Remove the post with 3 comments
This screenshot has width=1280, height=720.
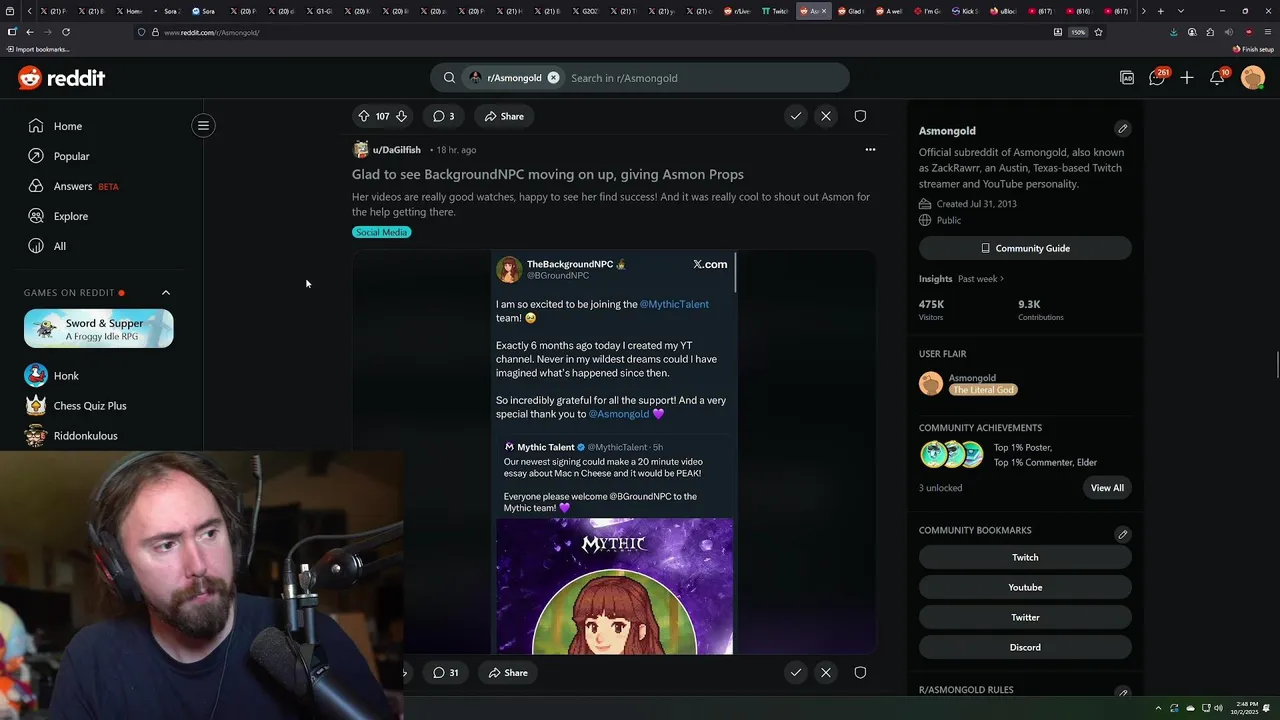point(826,116)
